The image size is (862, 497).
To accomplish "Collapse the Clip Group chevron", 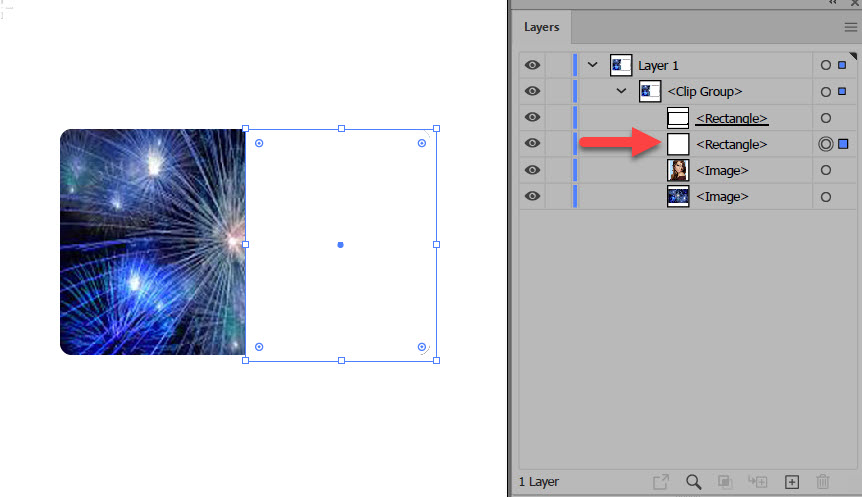I will (x=621, y=91).
